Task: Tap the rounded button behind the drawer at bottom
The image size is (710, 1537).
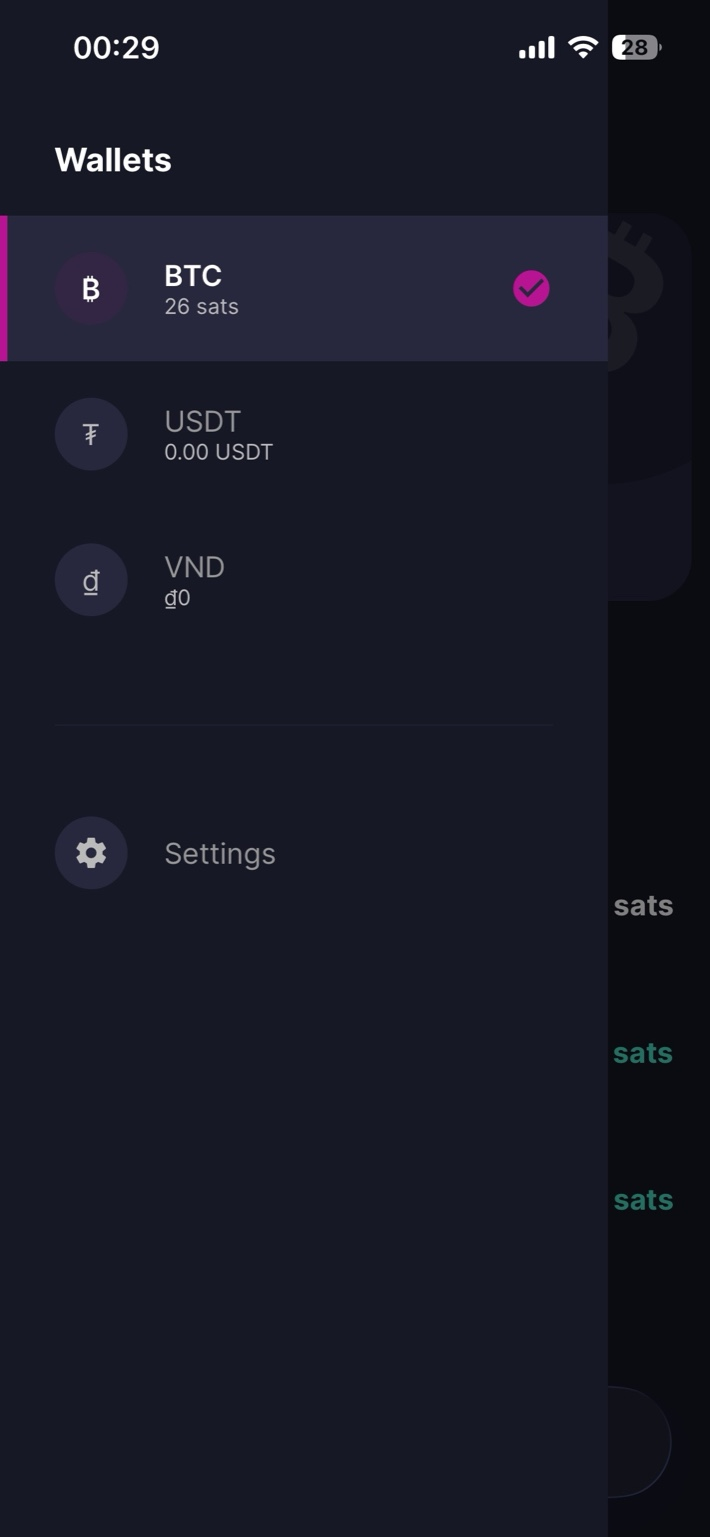Action: pyautogui.click(x=640, y=1441)
